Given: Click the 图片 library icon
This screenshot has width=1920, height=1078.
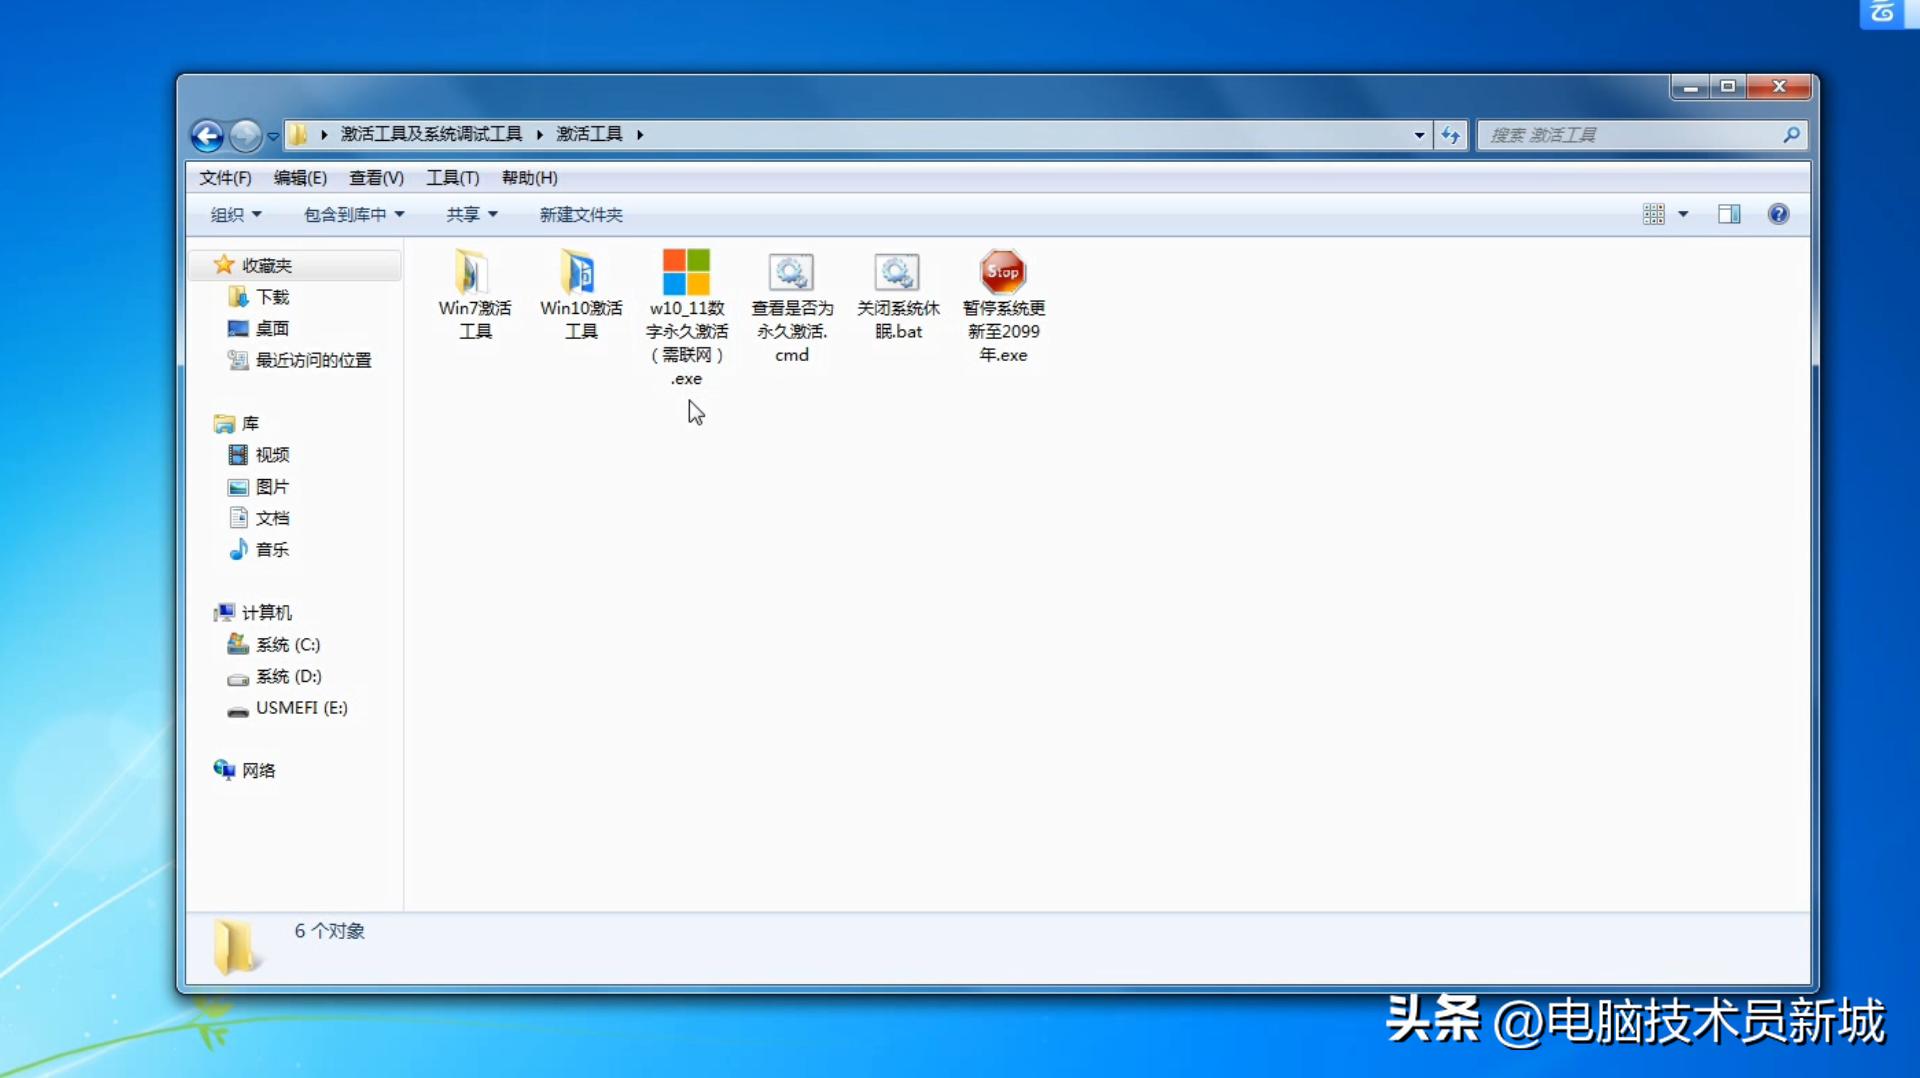Looking at the screenshot, I should tap(238, 487).
